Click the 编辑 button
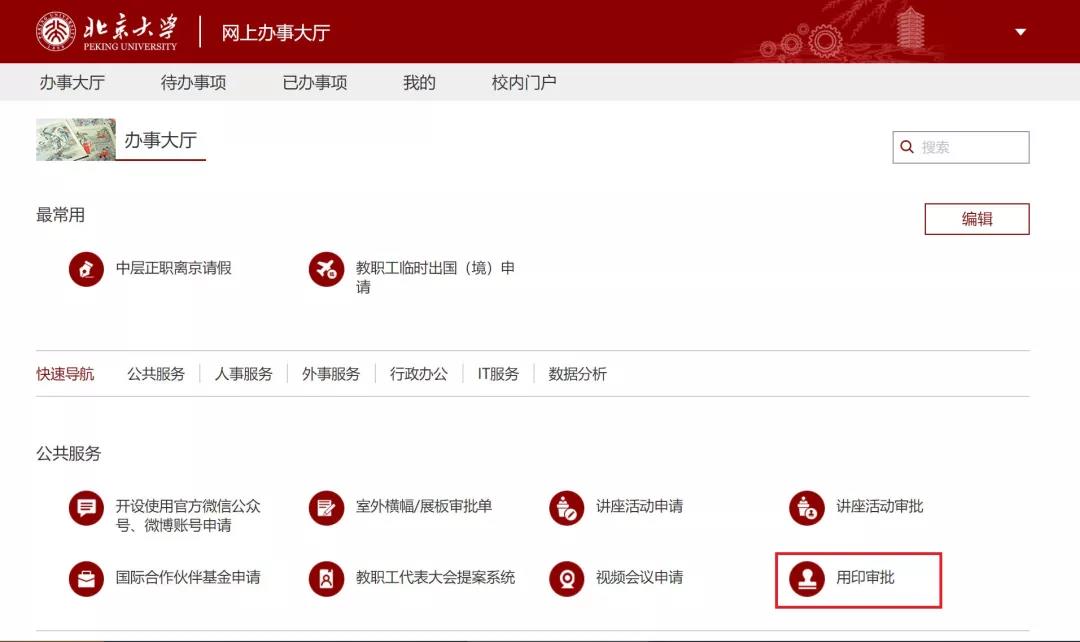The image size is (1080, 642). pos(976,219)
